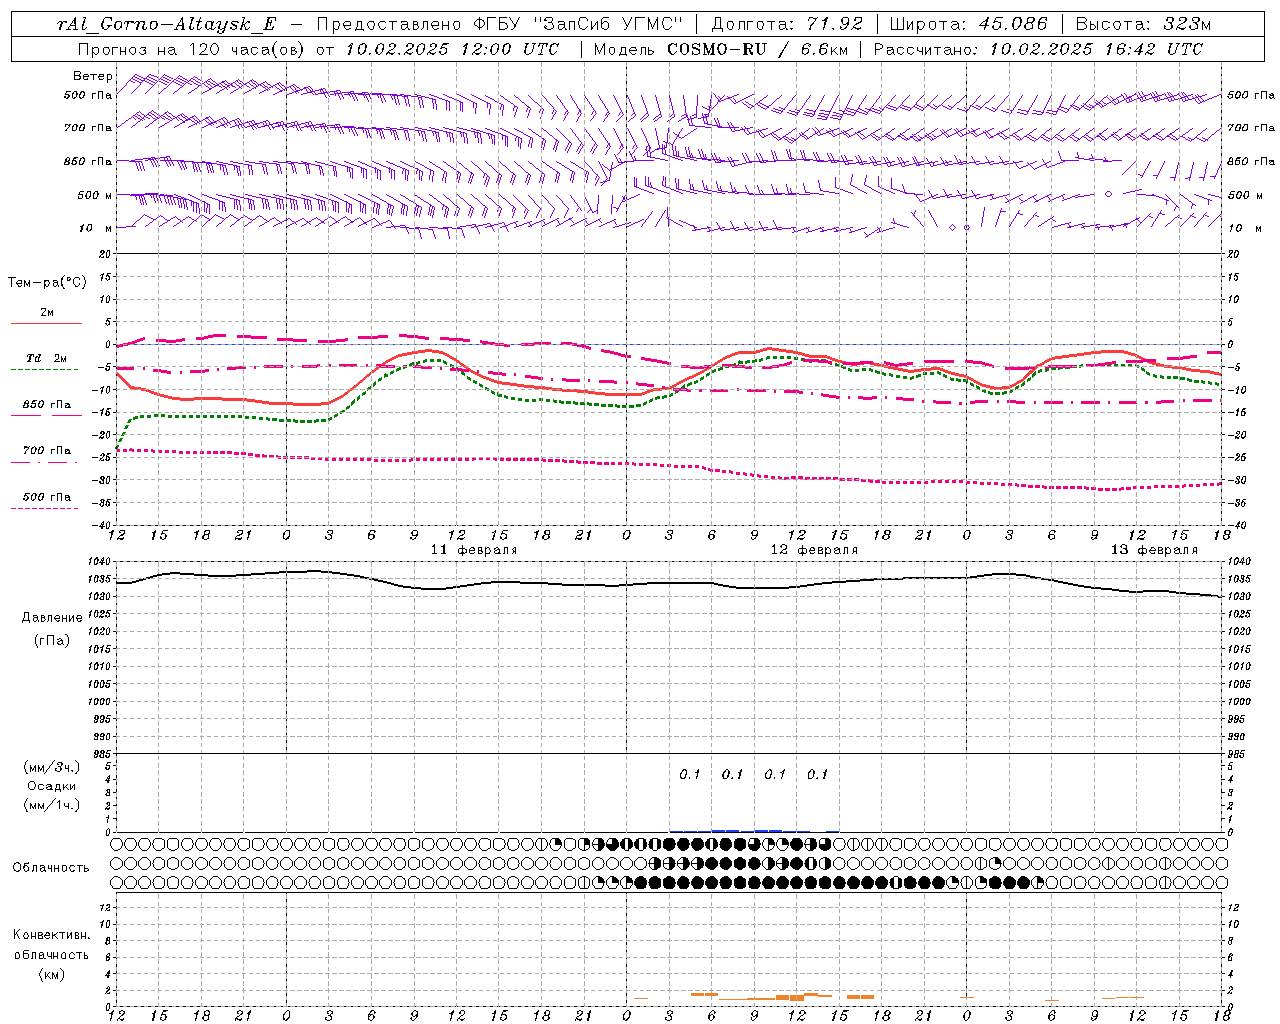Click the Прогноз на 120 часа(ов) text

tap(192, 48)
